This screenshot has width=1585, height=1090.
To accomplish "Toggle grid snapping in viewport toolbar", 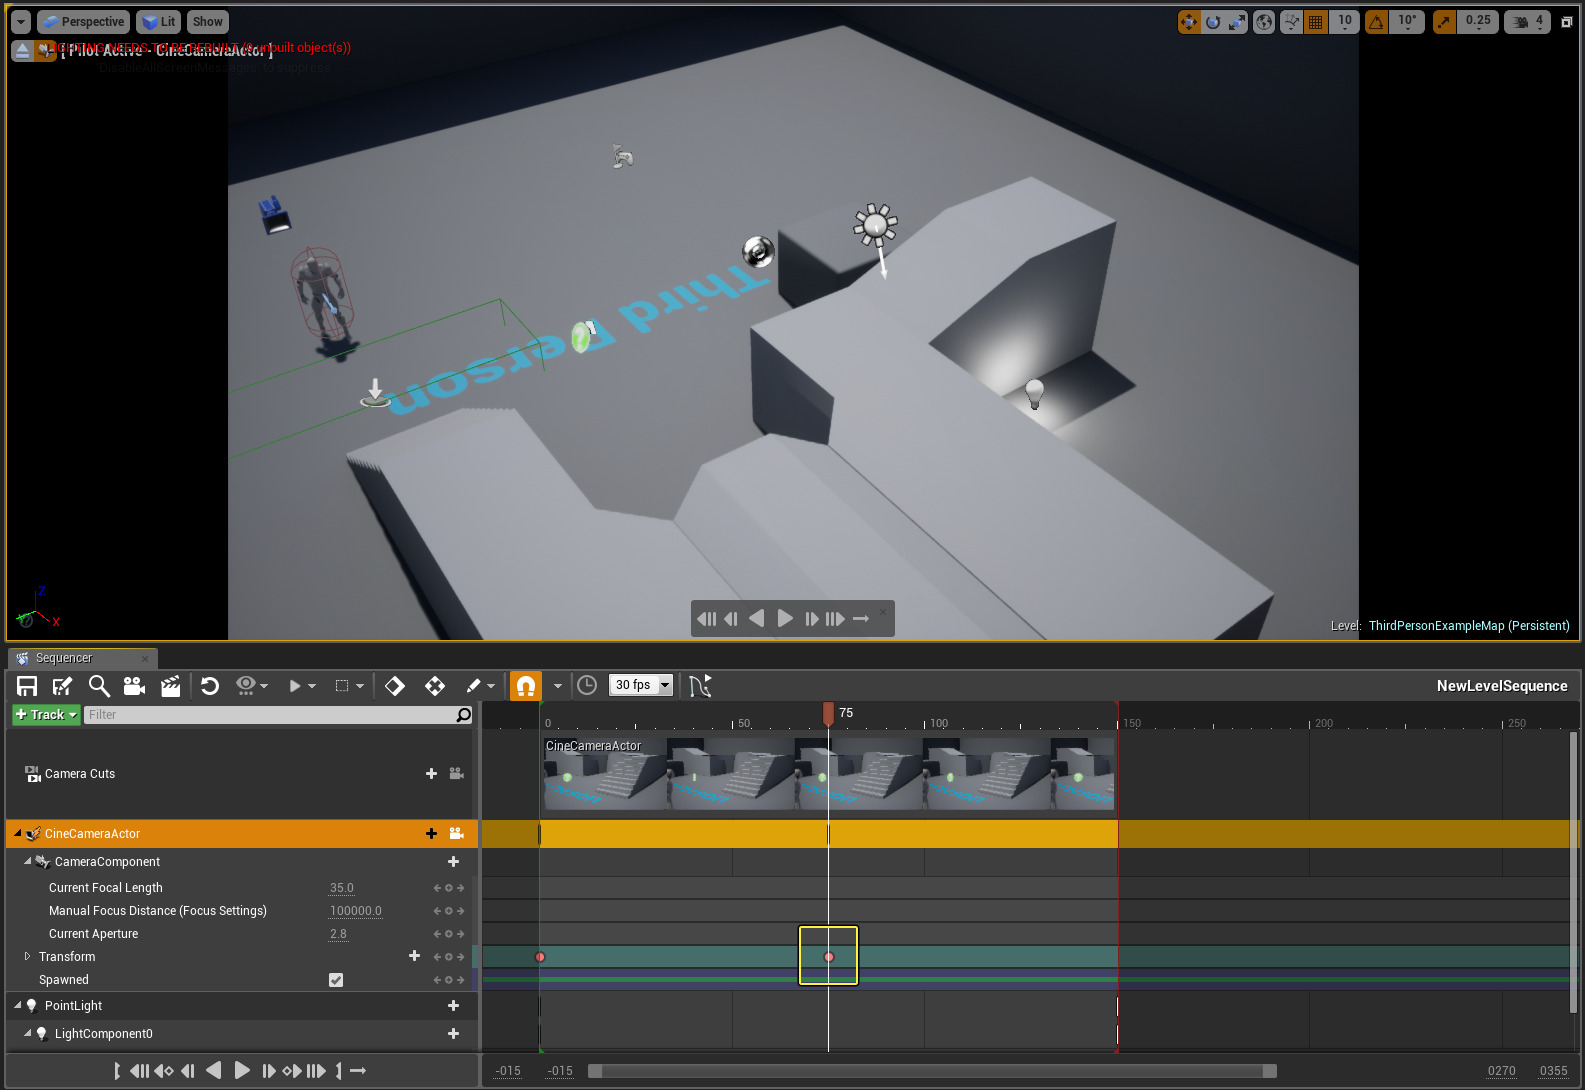I will click(1316, 21).
